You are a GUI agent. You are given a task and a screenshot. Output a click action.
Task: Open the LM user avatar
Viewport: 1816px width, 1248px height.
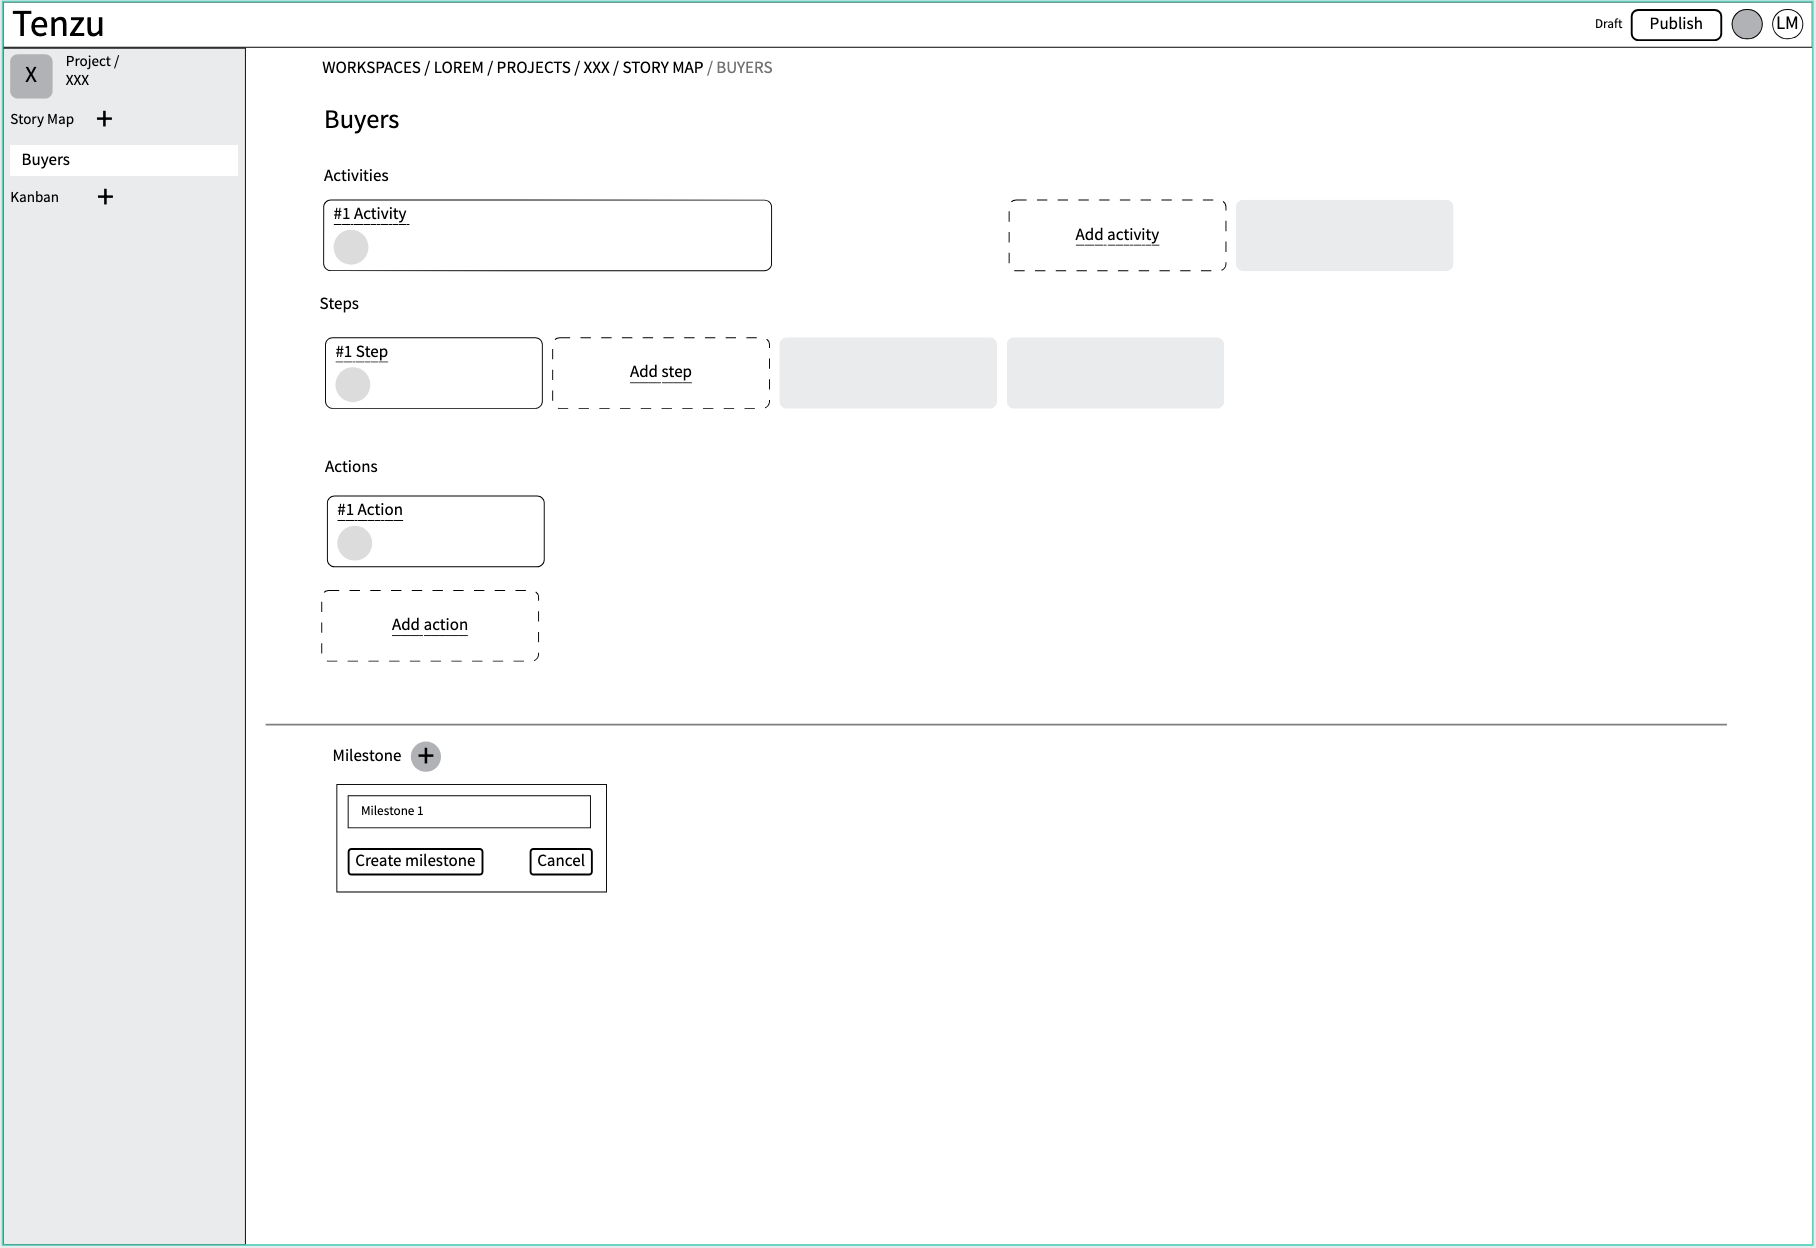point(1787,24)
